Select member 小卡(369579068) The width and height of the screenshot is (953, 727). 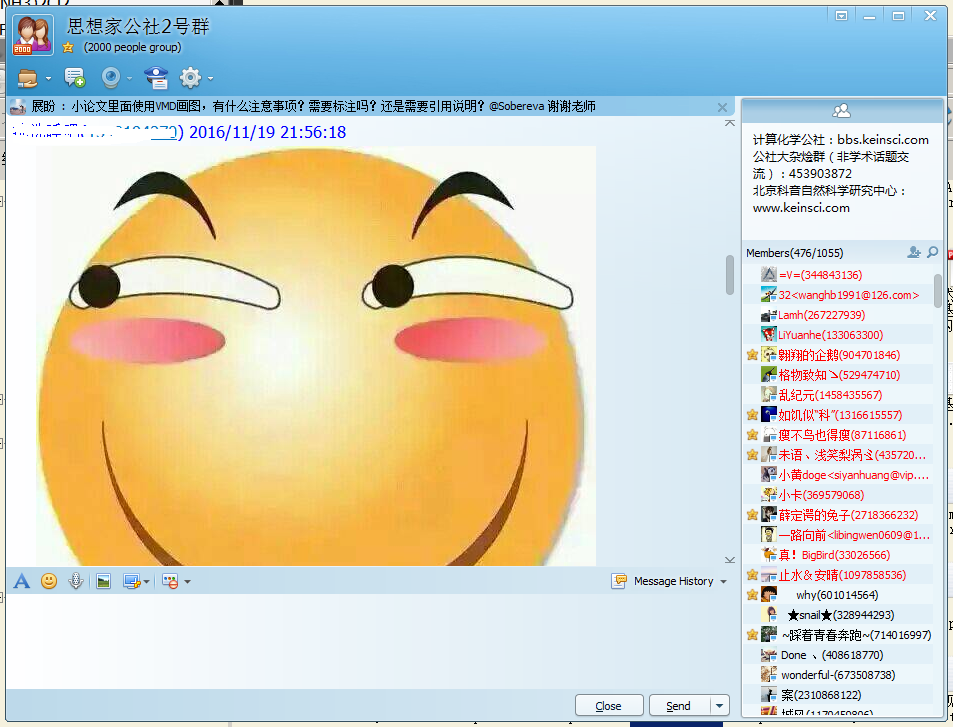839,495
